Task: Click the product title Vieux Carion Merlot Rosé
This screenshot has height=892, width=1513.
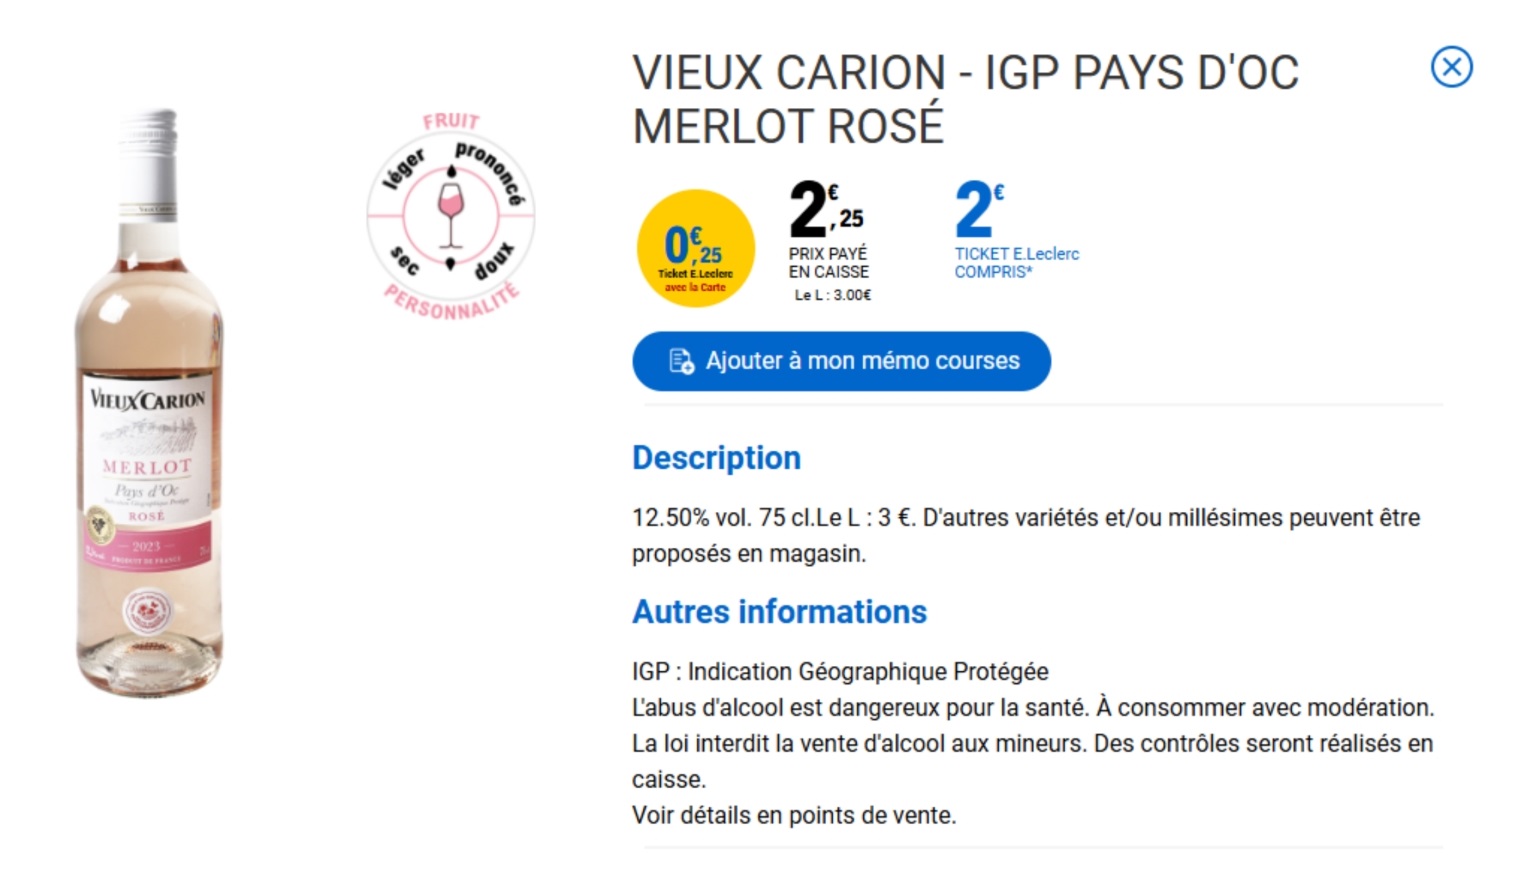Action: tap(965, 99)
